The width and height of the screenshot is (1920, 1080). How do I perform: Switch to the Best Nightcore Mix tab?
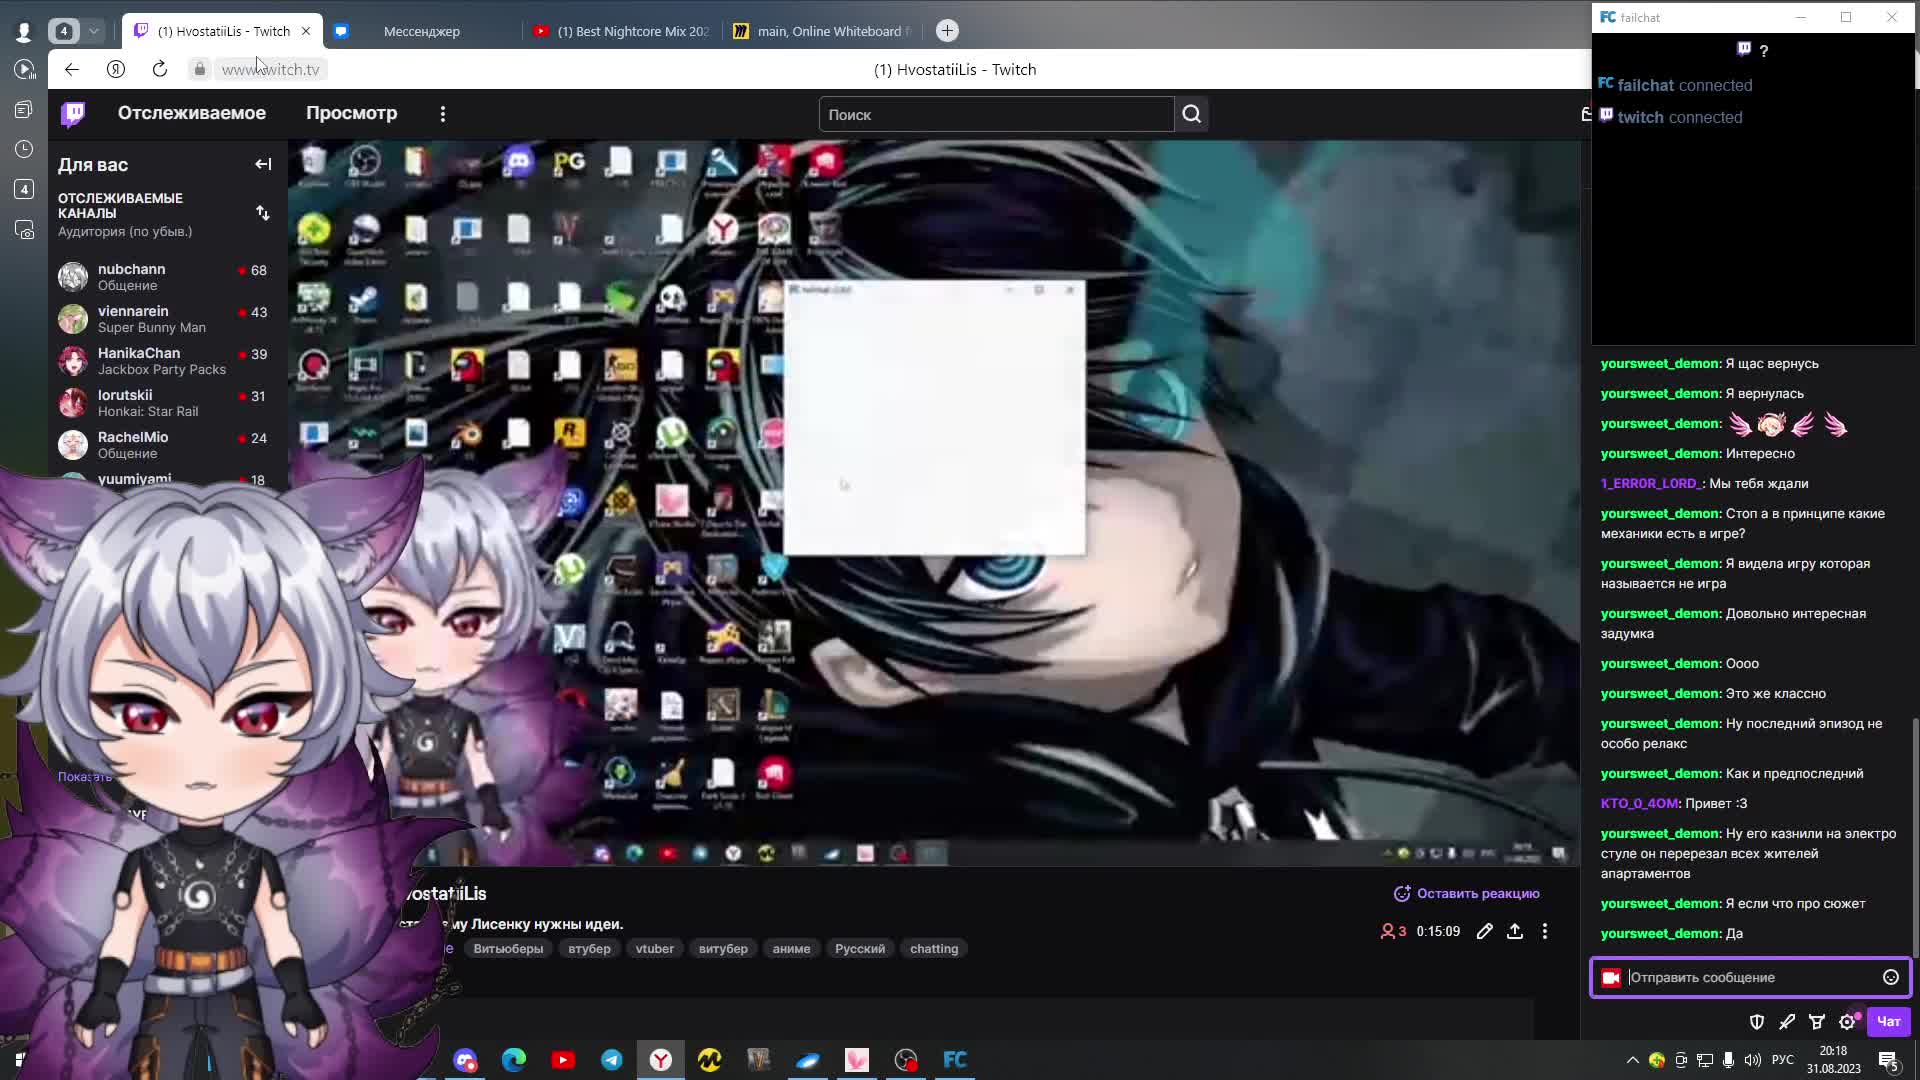622,31
